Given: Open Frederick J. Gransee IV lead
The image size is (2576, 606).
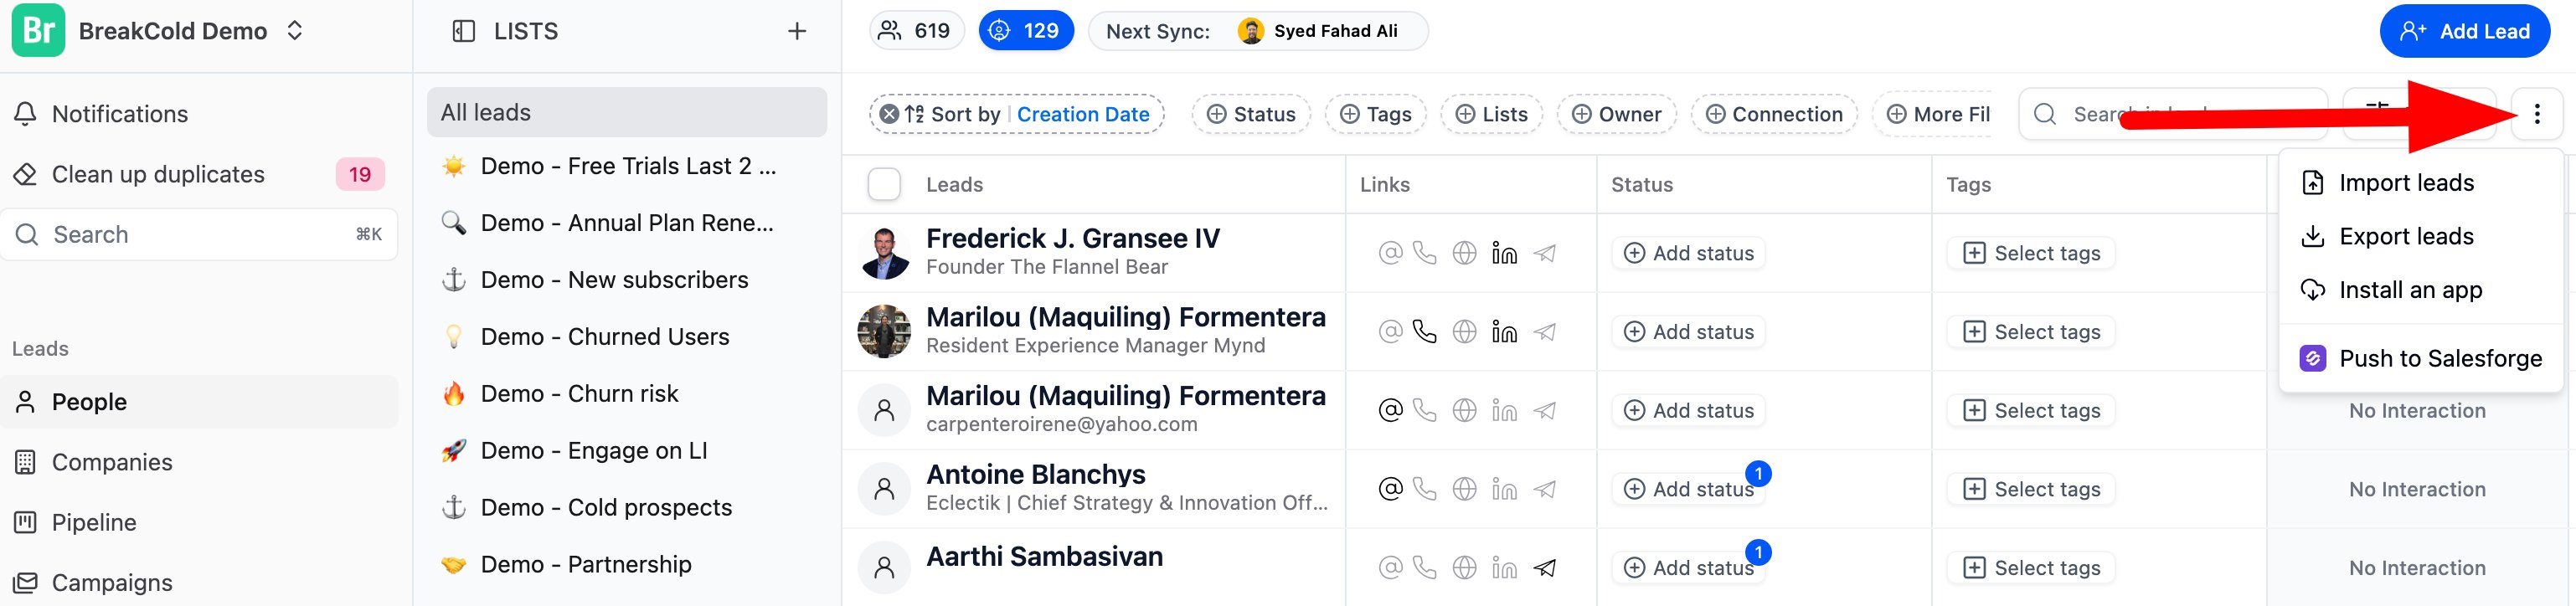Looking at the screenshot, I should point(1072,239).
